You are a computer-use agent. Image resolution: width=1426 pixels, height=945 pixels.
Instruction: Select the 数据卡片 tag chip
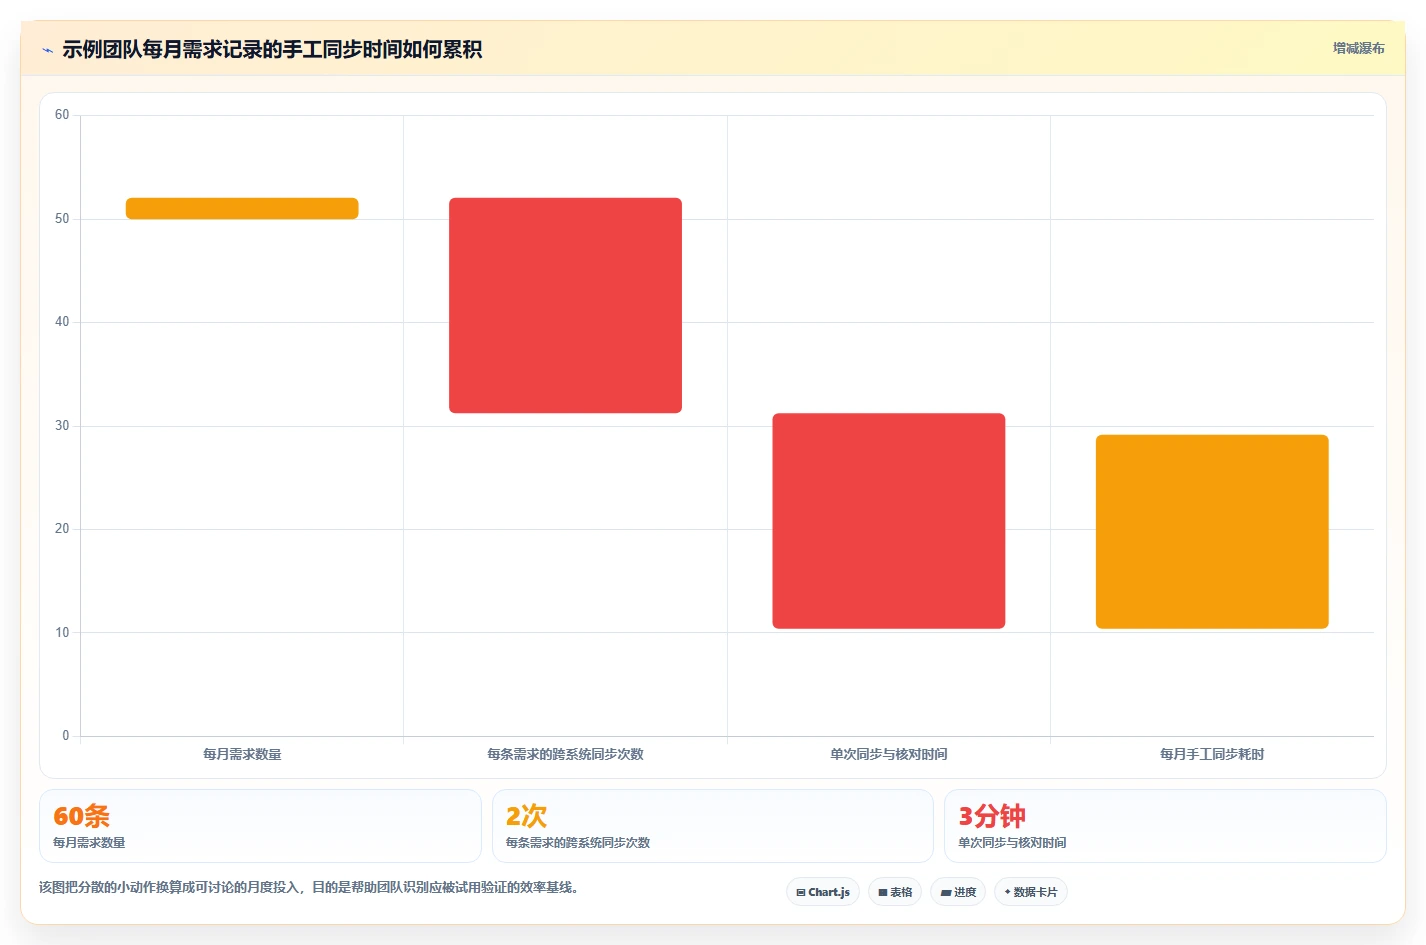1031,892
